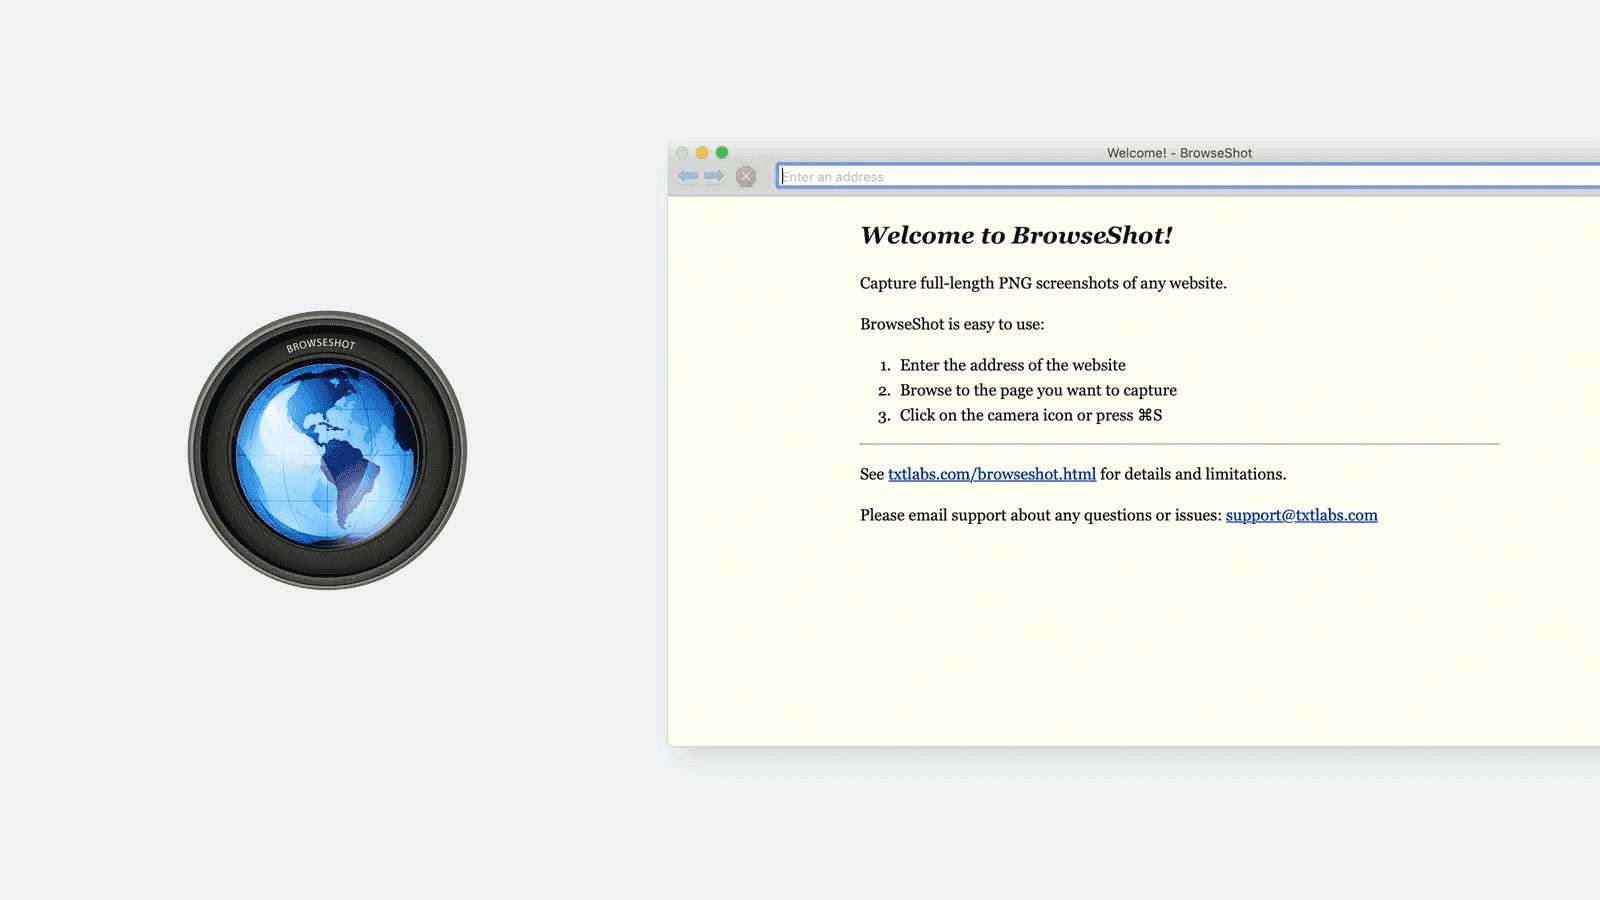
Task: Click step "Enter the address of the website"
Action: (1013, 365)
